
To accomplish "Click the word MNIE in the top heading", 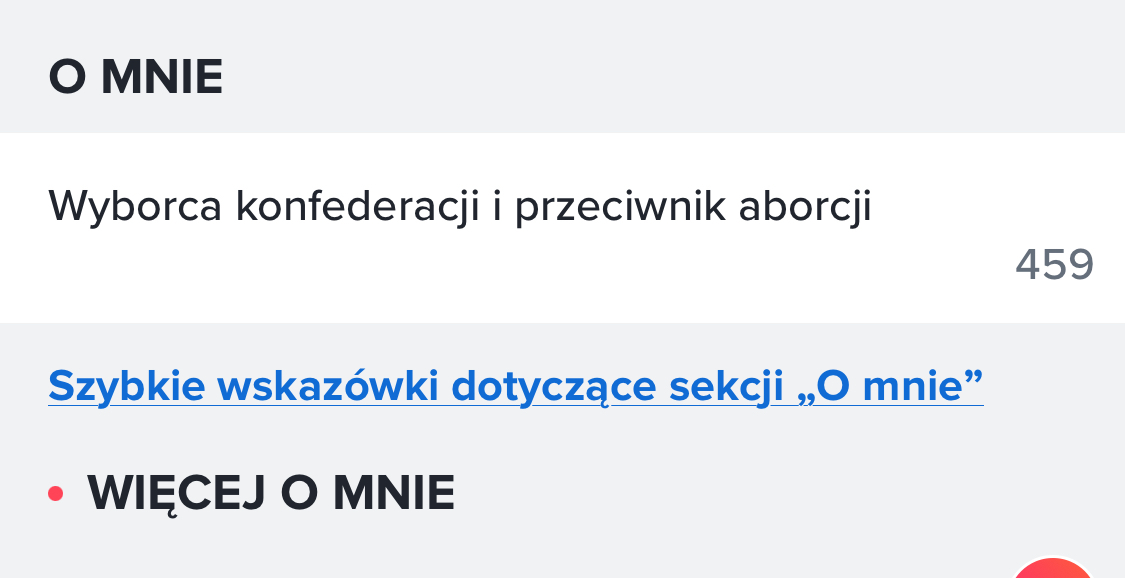I will 162,78.
